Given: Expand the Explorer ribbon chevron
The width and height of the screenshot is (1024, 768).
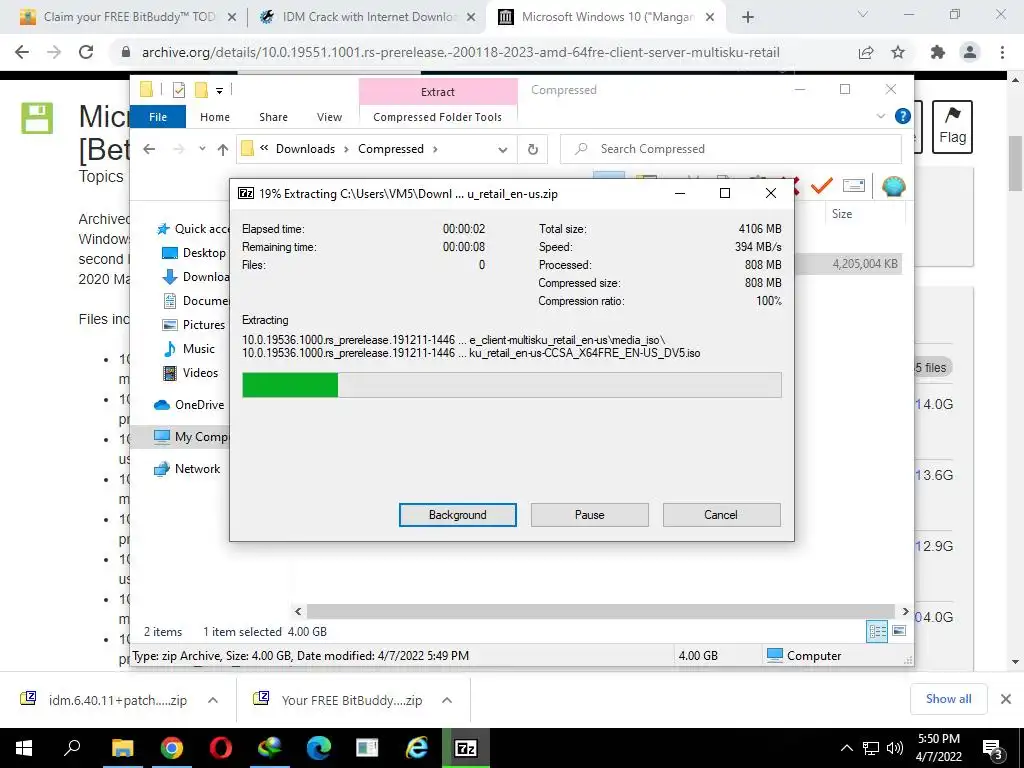Looking at the screenshot, I should click(x=880, y=116).
